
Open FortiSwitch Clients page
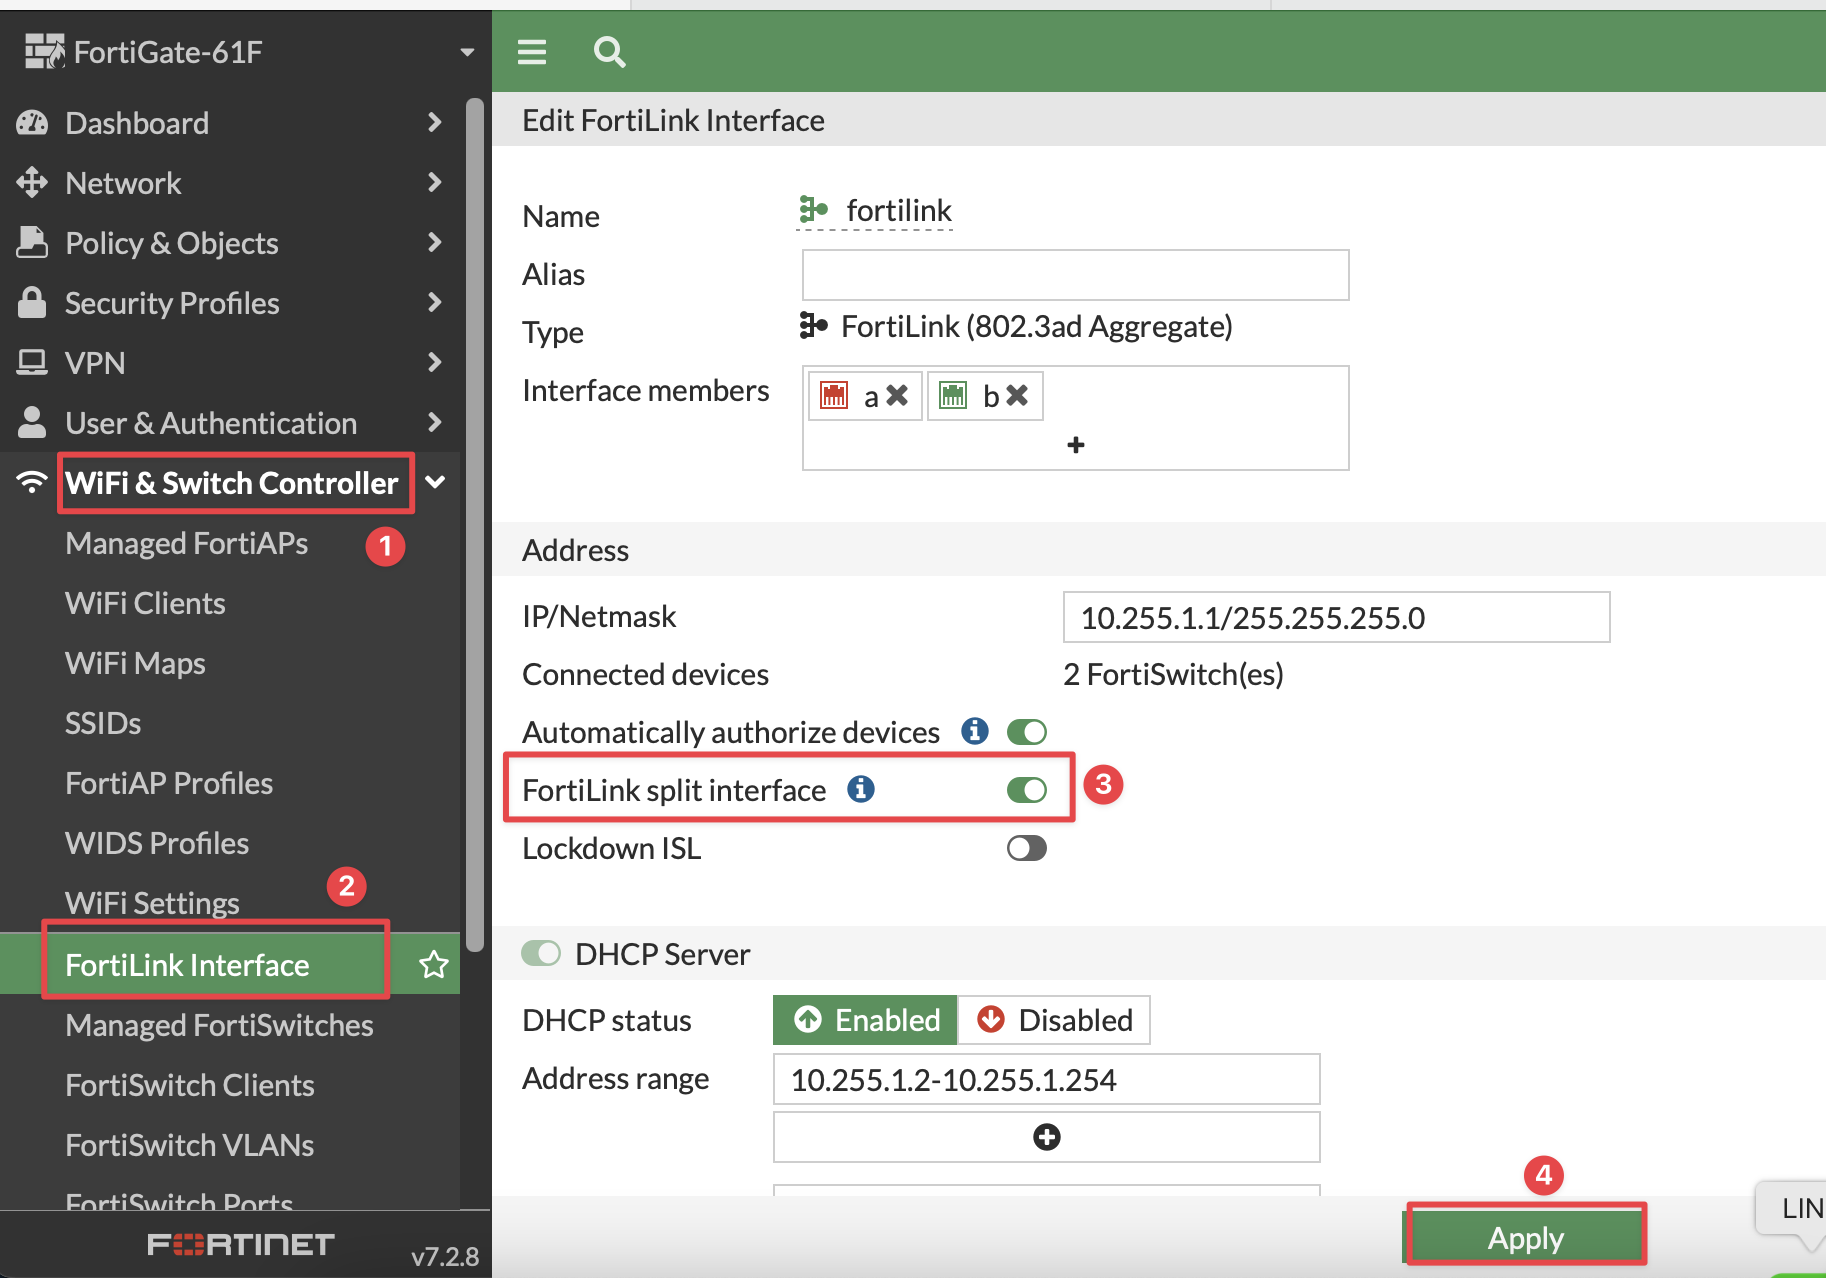coord(190,1085)
